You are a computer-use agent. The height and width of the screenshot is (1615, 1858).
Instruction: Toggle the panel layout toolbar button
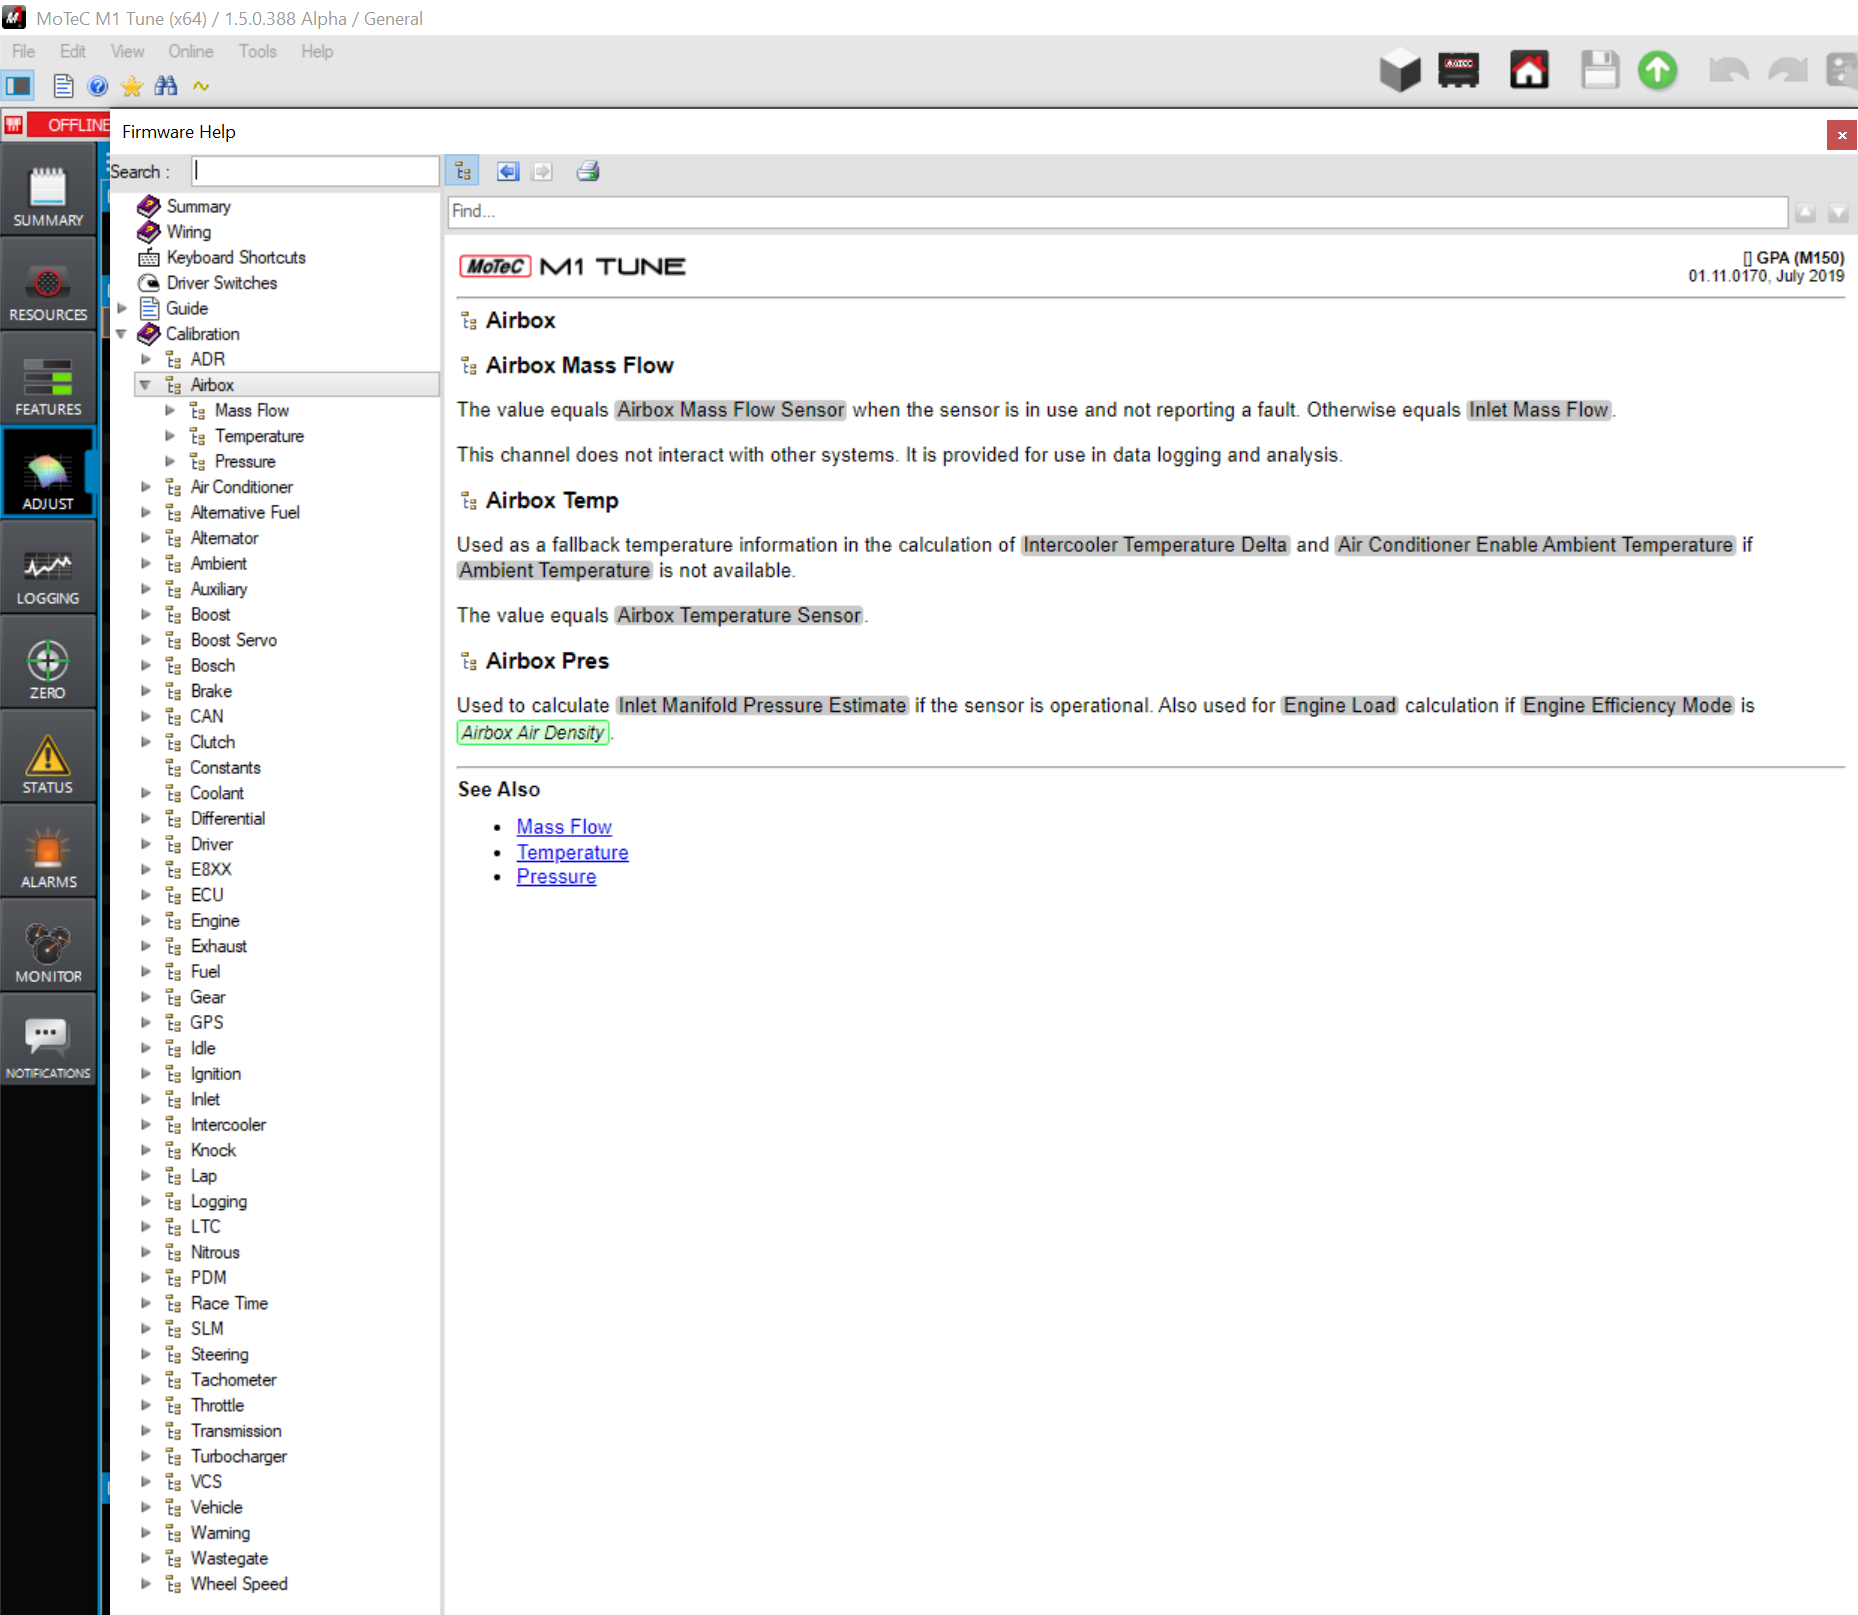click(19, 87)
